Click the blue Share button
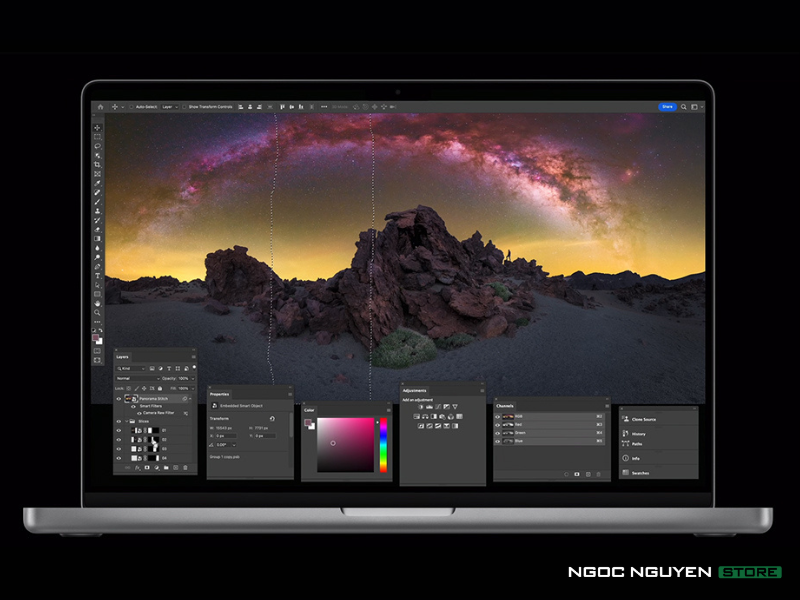Screen dimensions: 800x600 (x=666, y=106)
